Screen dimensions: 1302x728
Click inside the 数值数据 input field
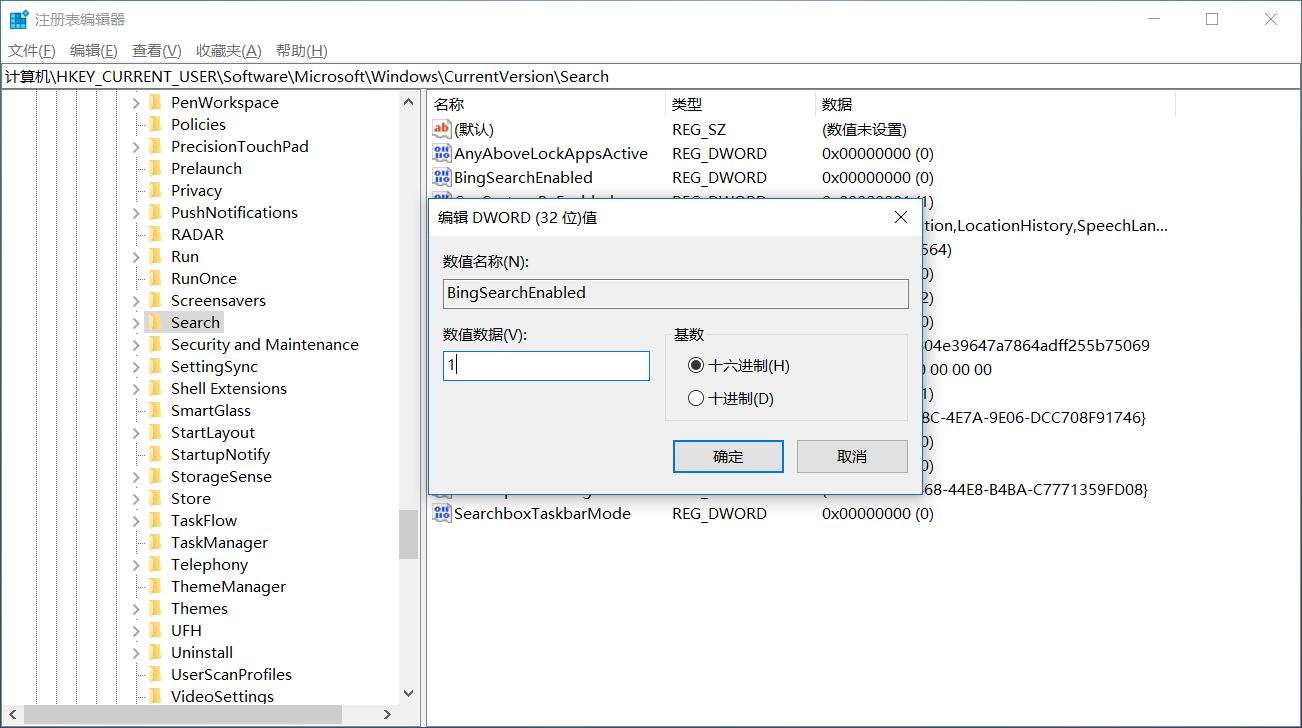coord(545,365)
